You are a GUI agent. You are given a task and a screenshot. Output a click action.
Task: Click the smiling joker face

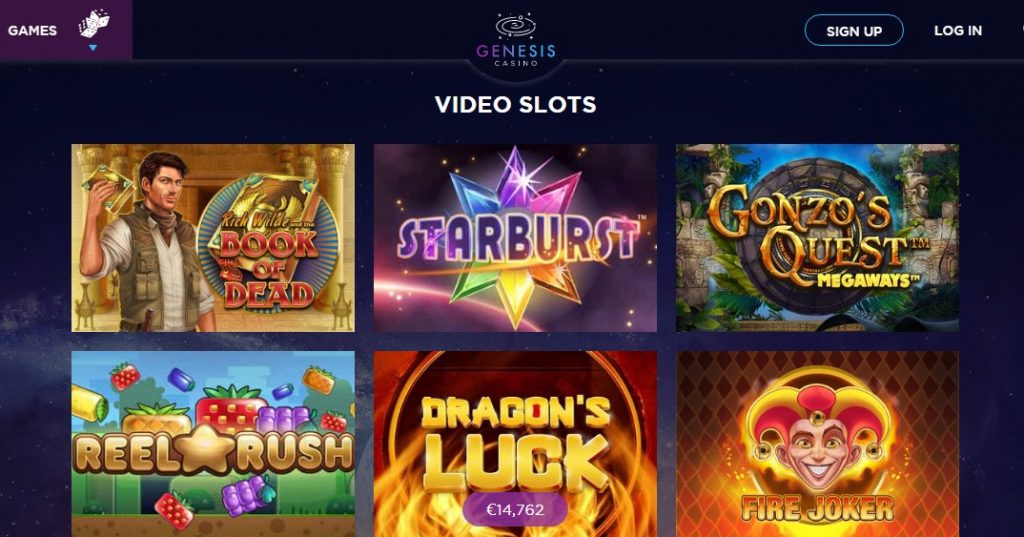coord(816,444)
